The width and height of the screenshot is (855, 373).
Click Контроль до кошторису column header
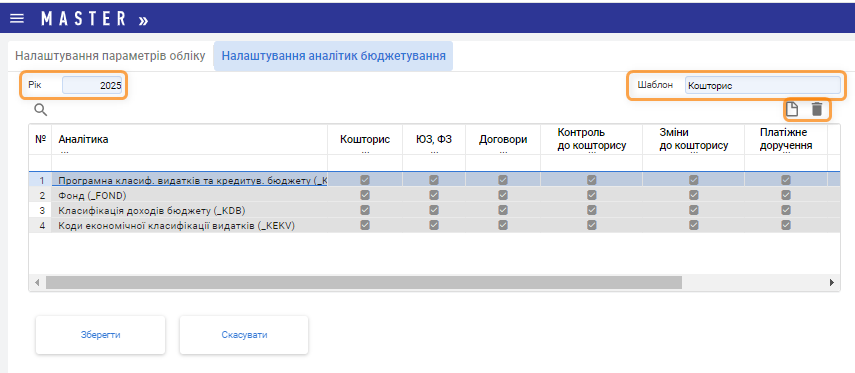click(x=592, y=139)
